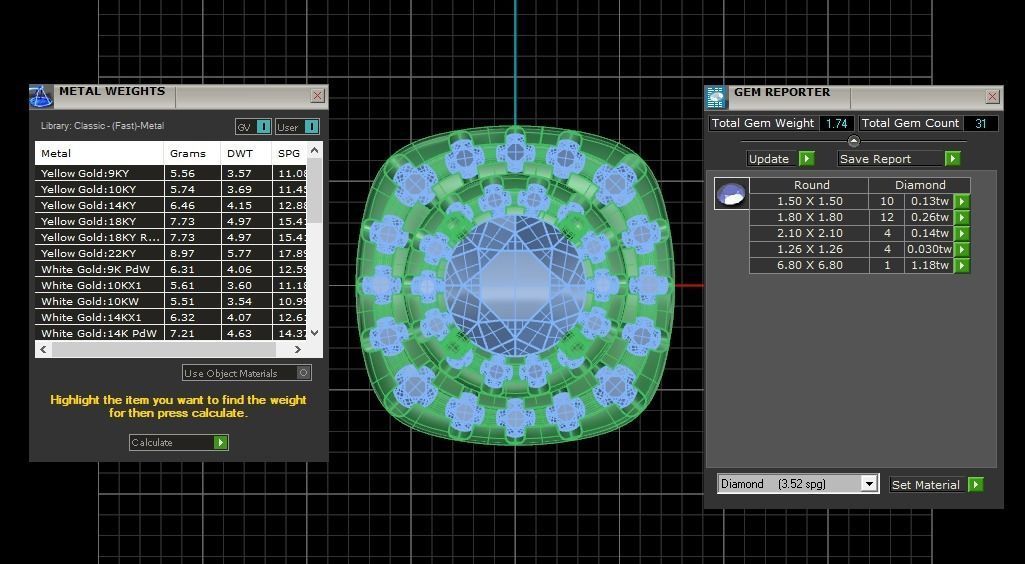Select the White Gold:9K PdW row

click(171, 269)
